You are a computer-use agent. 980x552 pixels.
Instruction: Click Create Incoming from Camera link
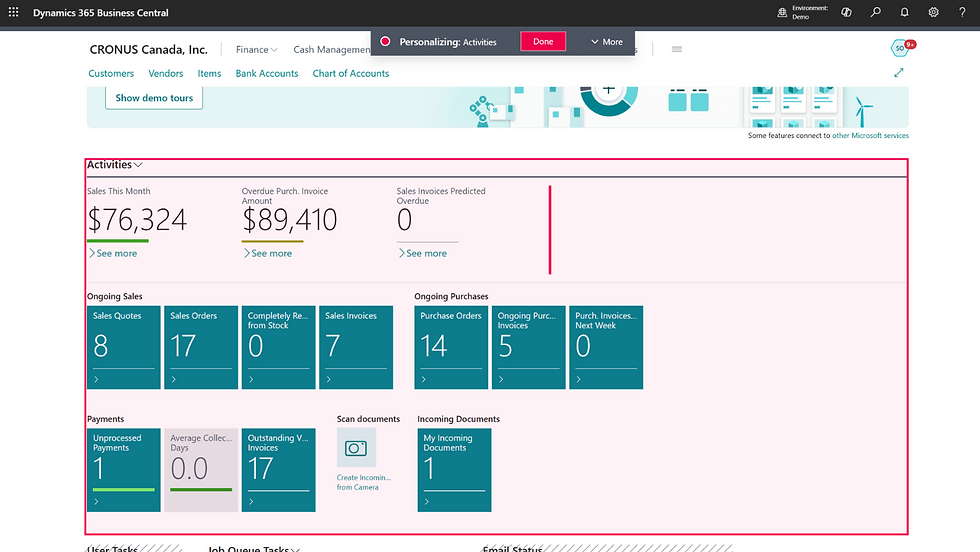(364, 482)
